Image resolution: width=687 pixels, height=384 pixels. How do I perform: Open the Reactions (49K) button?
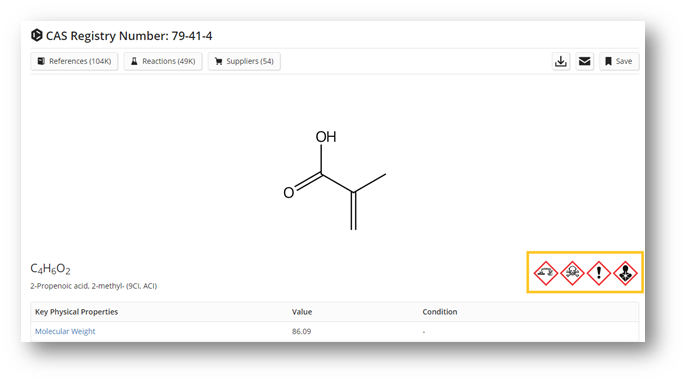[163, 61]
